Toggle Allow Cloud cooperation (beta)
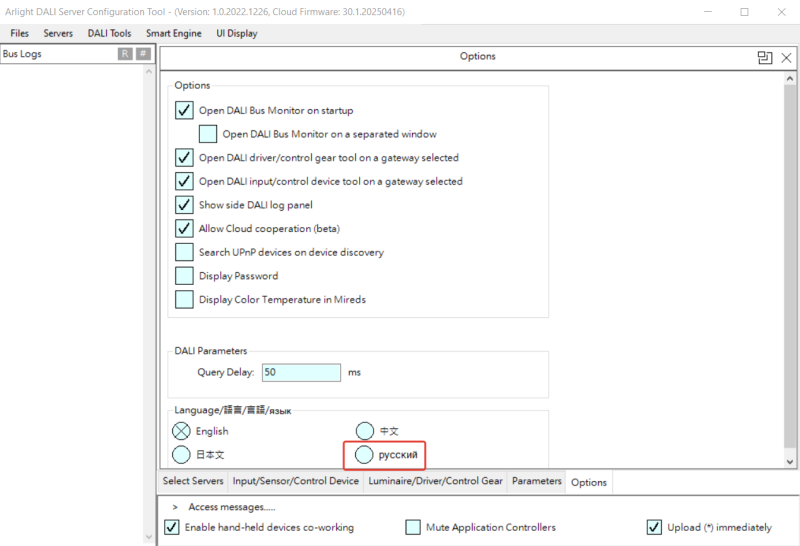 point(184,229)
